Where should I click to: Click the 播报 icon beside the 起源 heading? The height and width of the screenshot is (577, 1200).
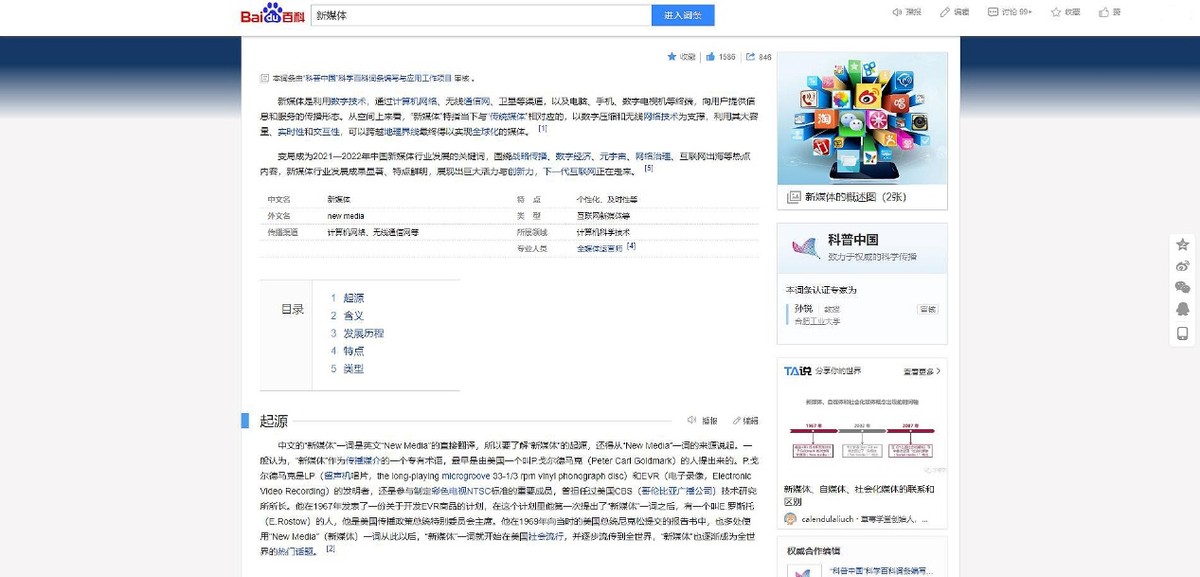[690, 419]
